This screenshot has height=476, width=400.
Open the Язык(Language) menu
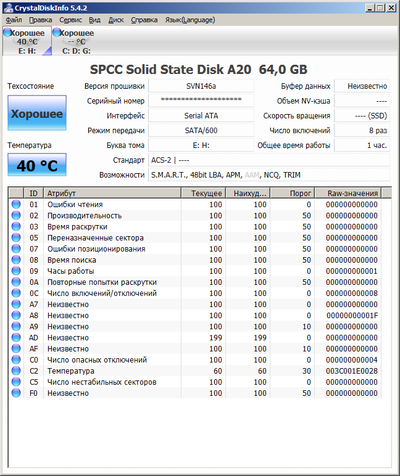[x=190, y=20]
